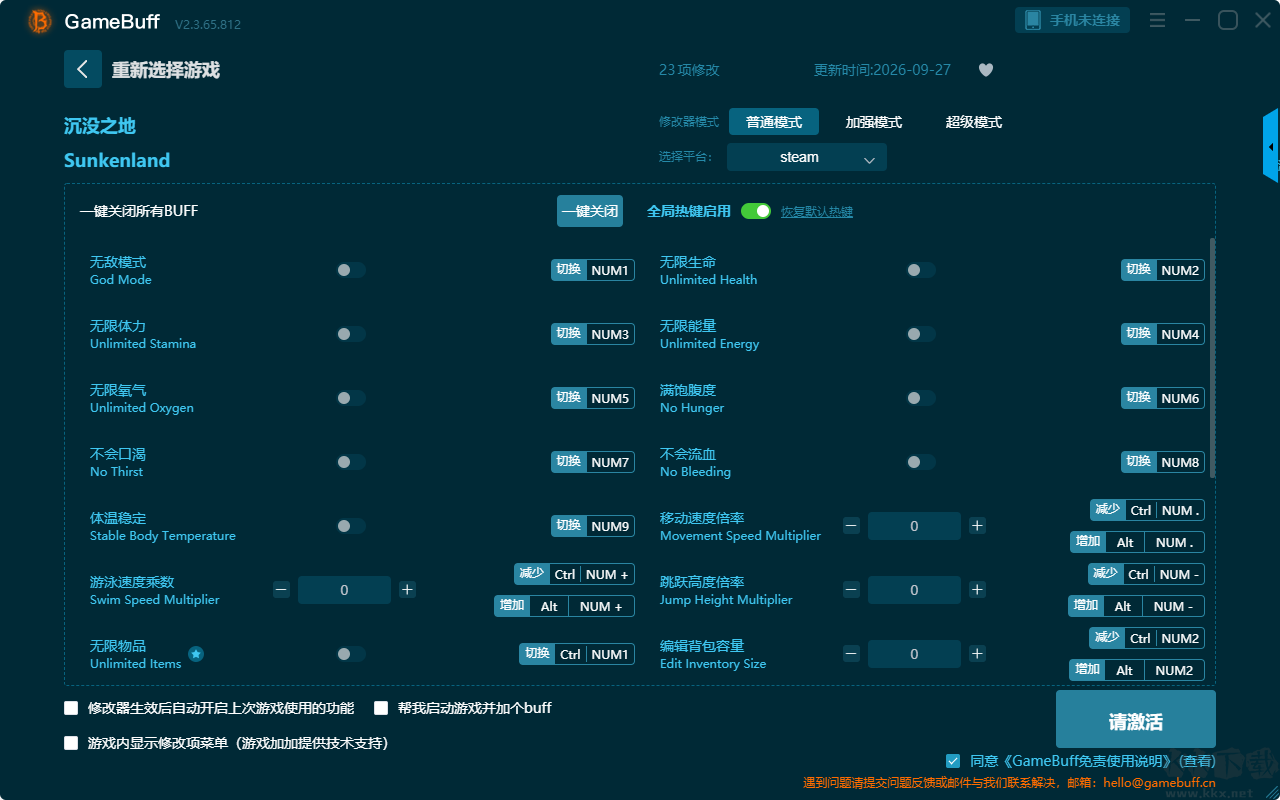Enable Unlimited Health switch

pos(921,270)
